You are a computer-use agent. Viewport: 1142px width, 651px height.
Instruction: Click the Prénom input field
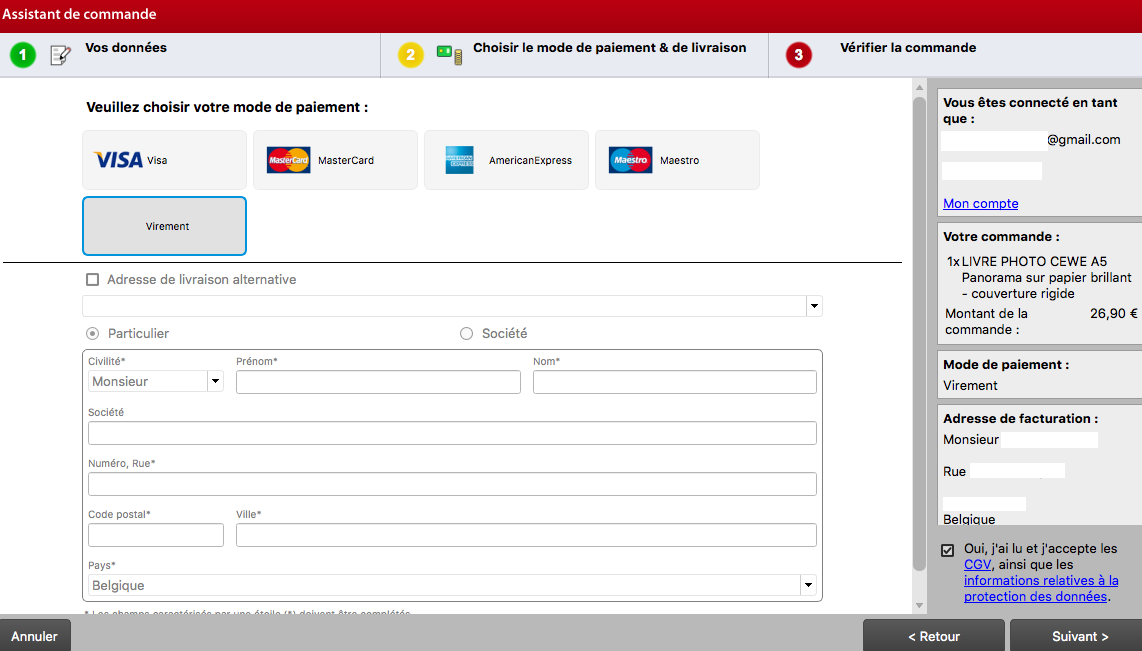378,382
